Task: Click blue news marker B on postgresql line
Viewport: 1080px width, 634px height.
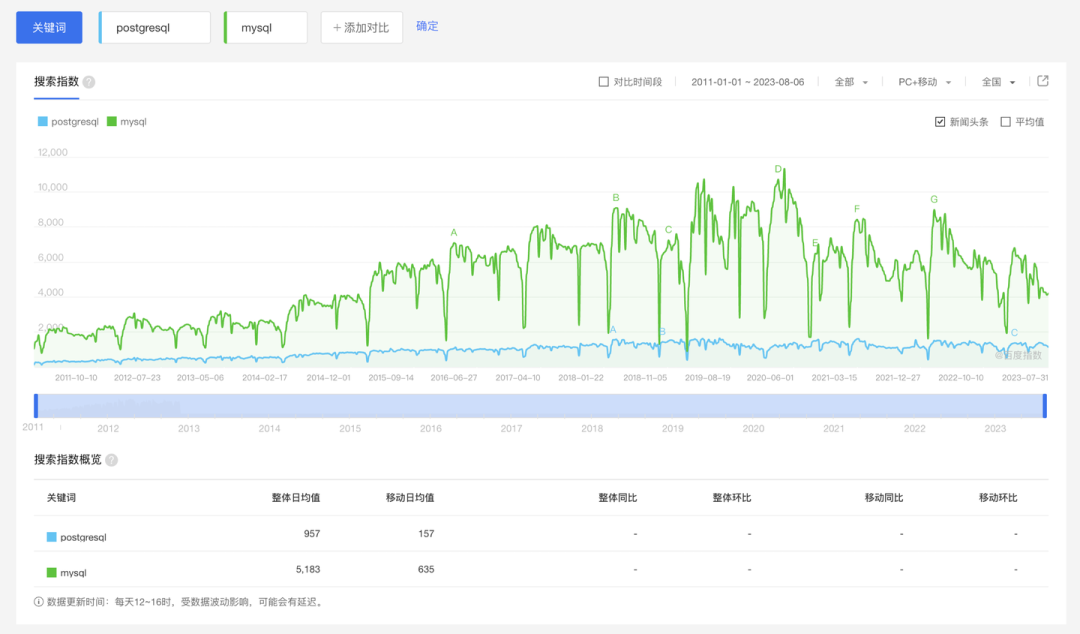Action: click(x=663, y=331)
